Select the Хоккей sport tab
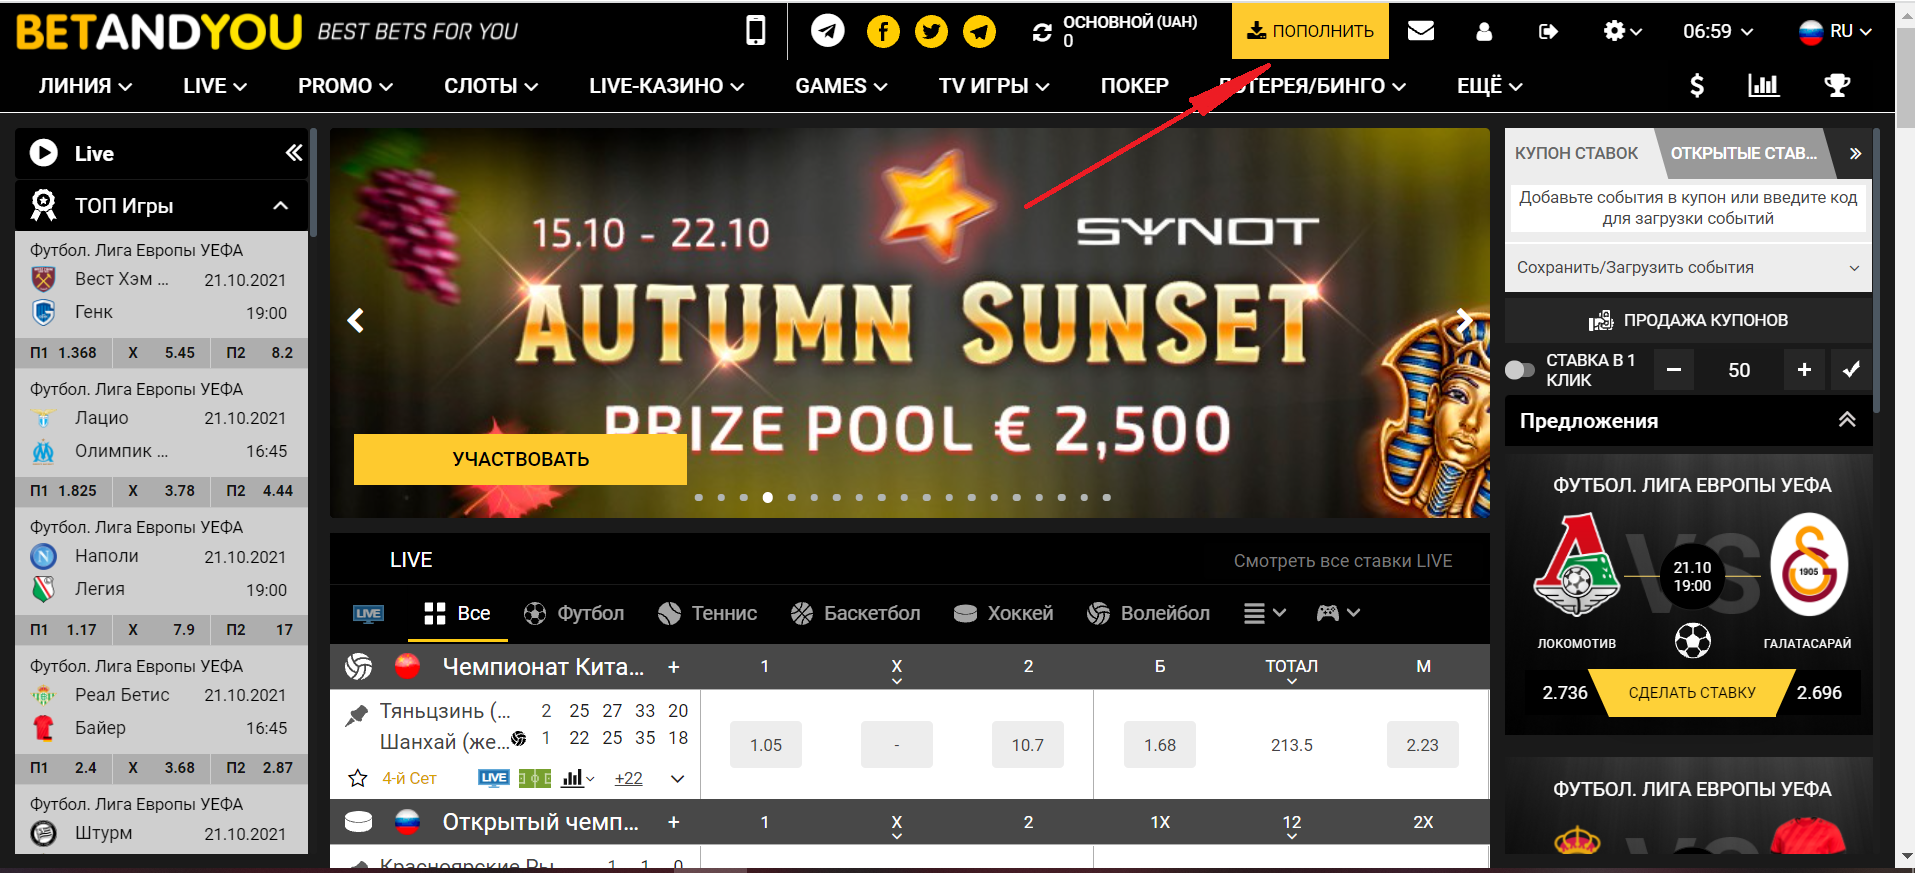 click(x=1003, y=613)
